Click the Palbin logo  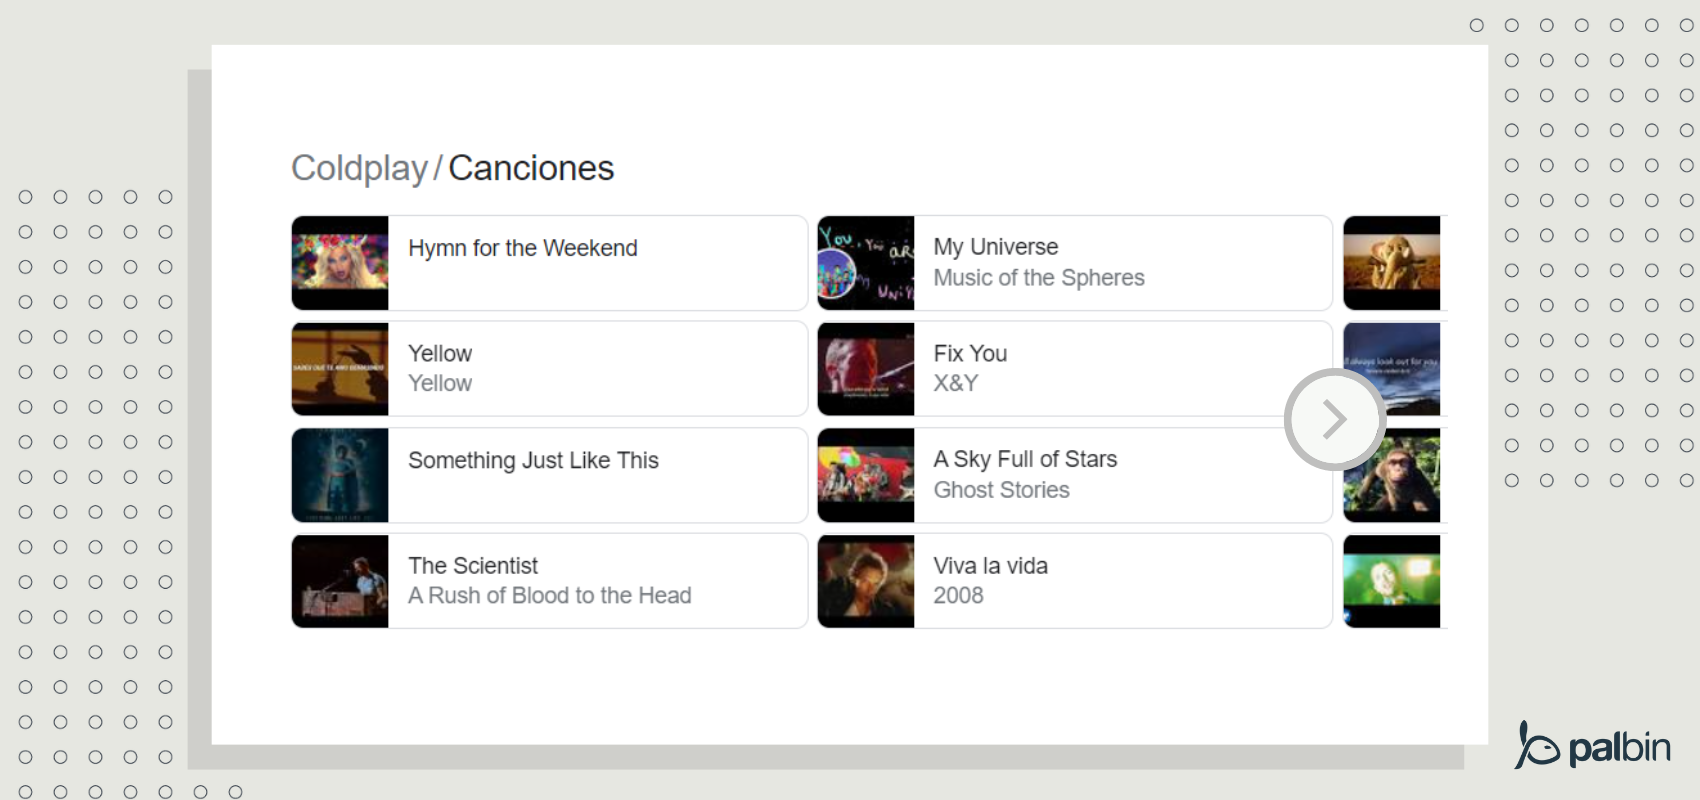pos(1593,746)
